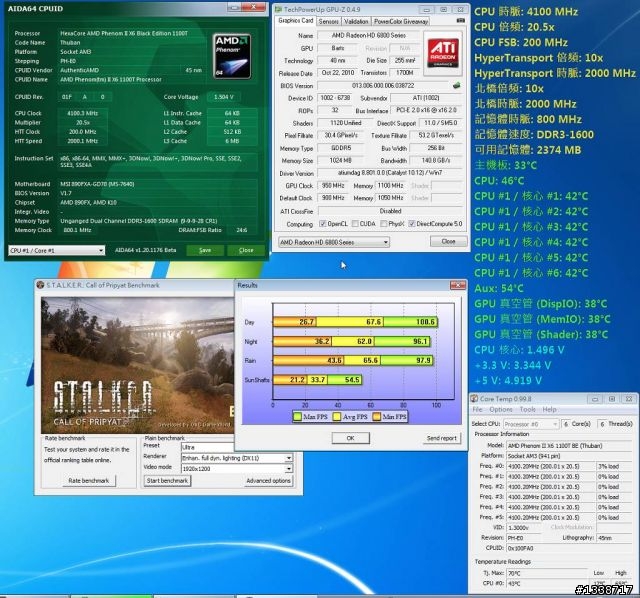Click the Tj. Max 70°C field
The width and height of the screenshot is (640, 598).
point(547,573)
